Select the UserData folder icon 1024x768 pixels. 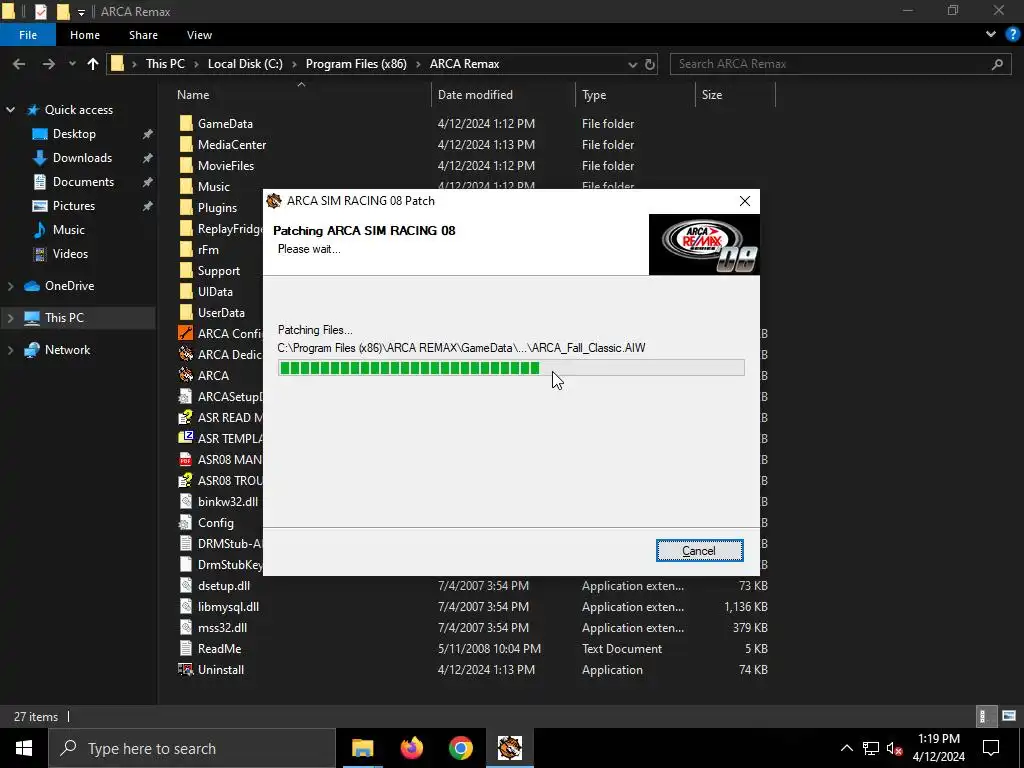[x=186, y=312]
